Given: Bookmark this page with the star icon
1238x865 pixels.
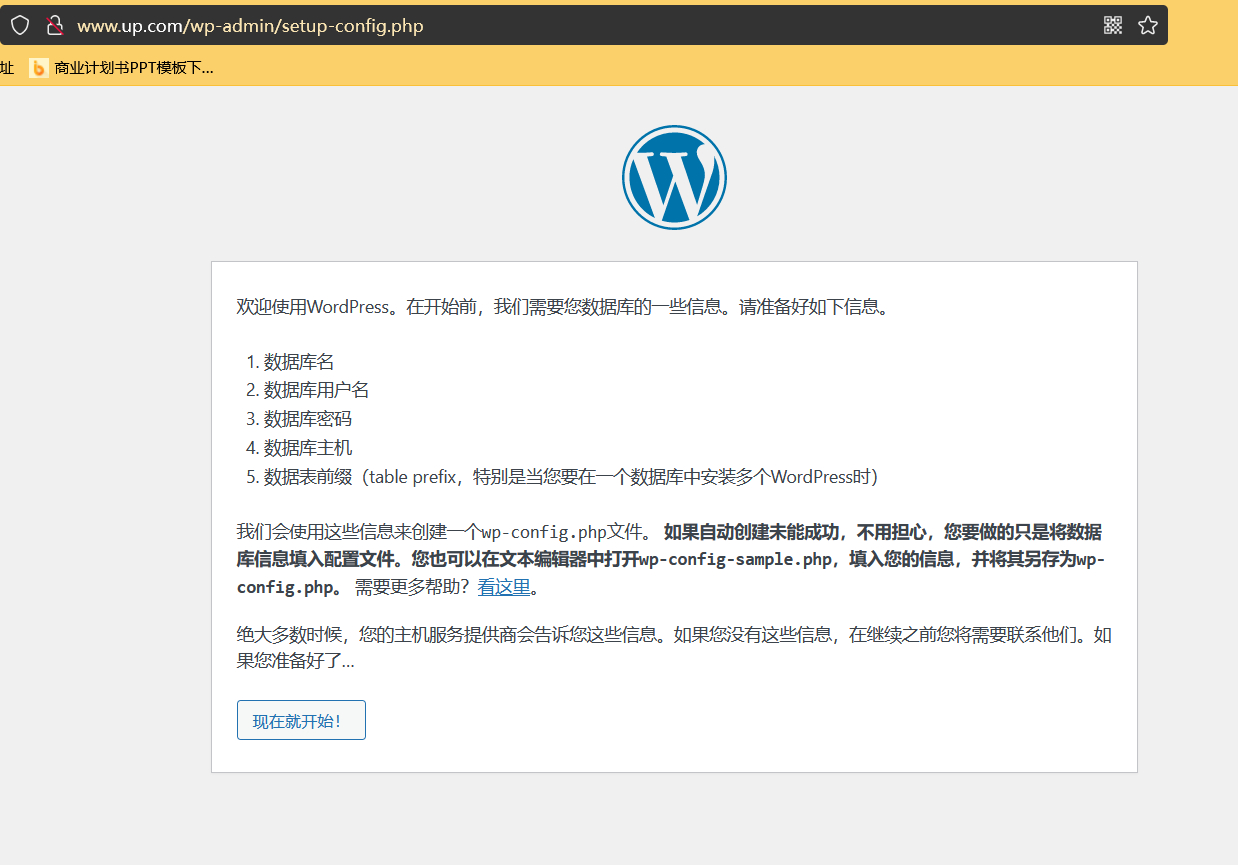Looking at the screenshot, I should tap(1148, 25).
